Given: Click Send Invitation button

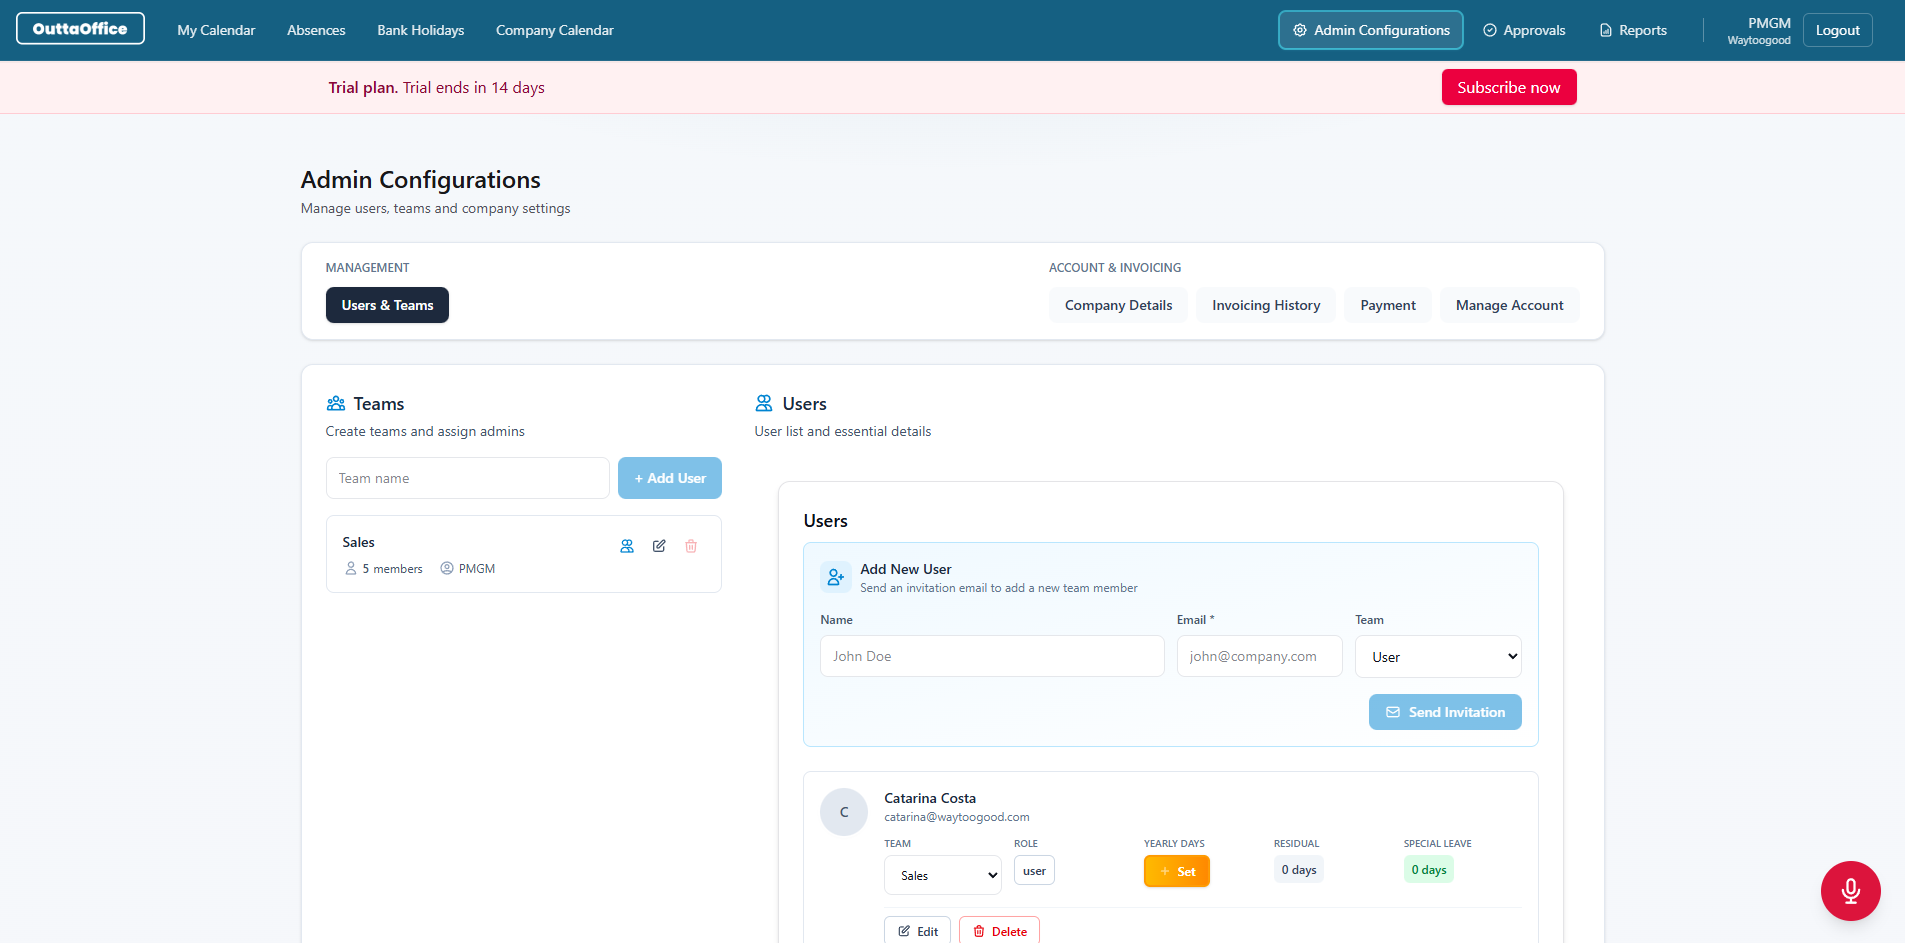Looking at the screenshot, I should point(1445,712).
